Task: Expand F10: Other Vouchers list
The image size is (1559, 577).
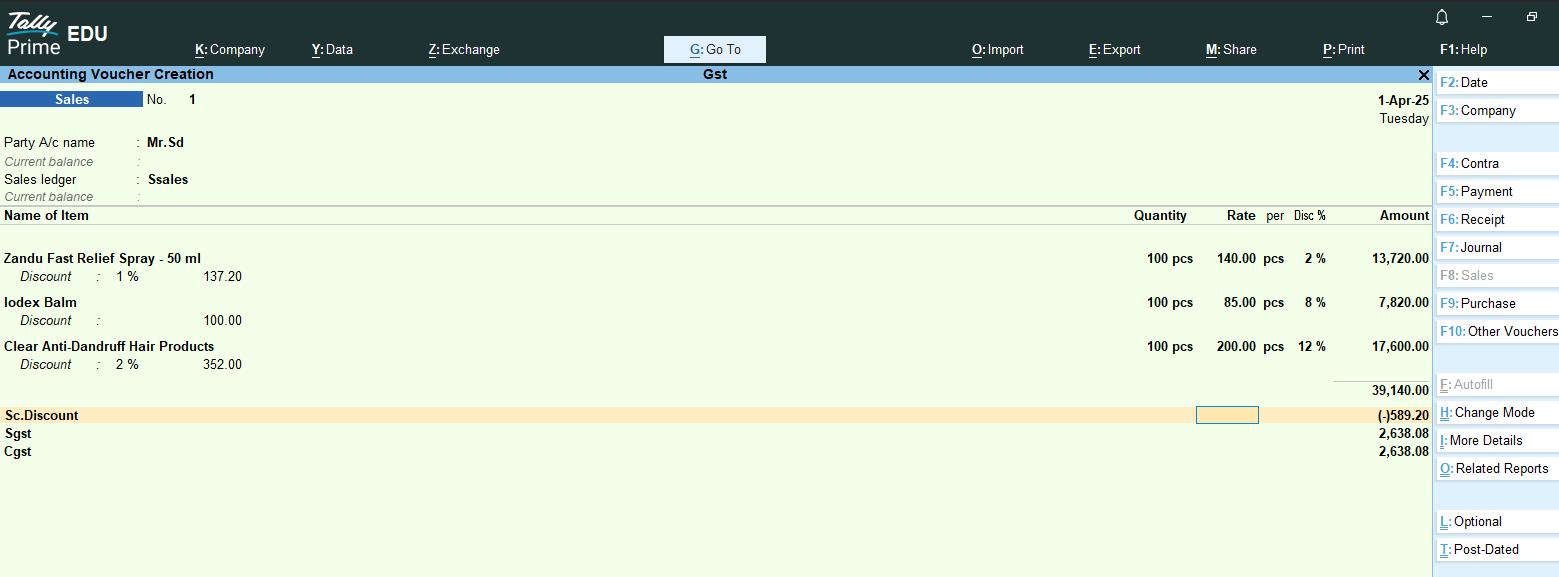Action: tap(1498, 331)
